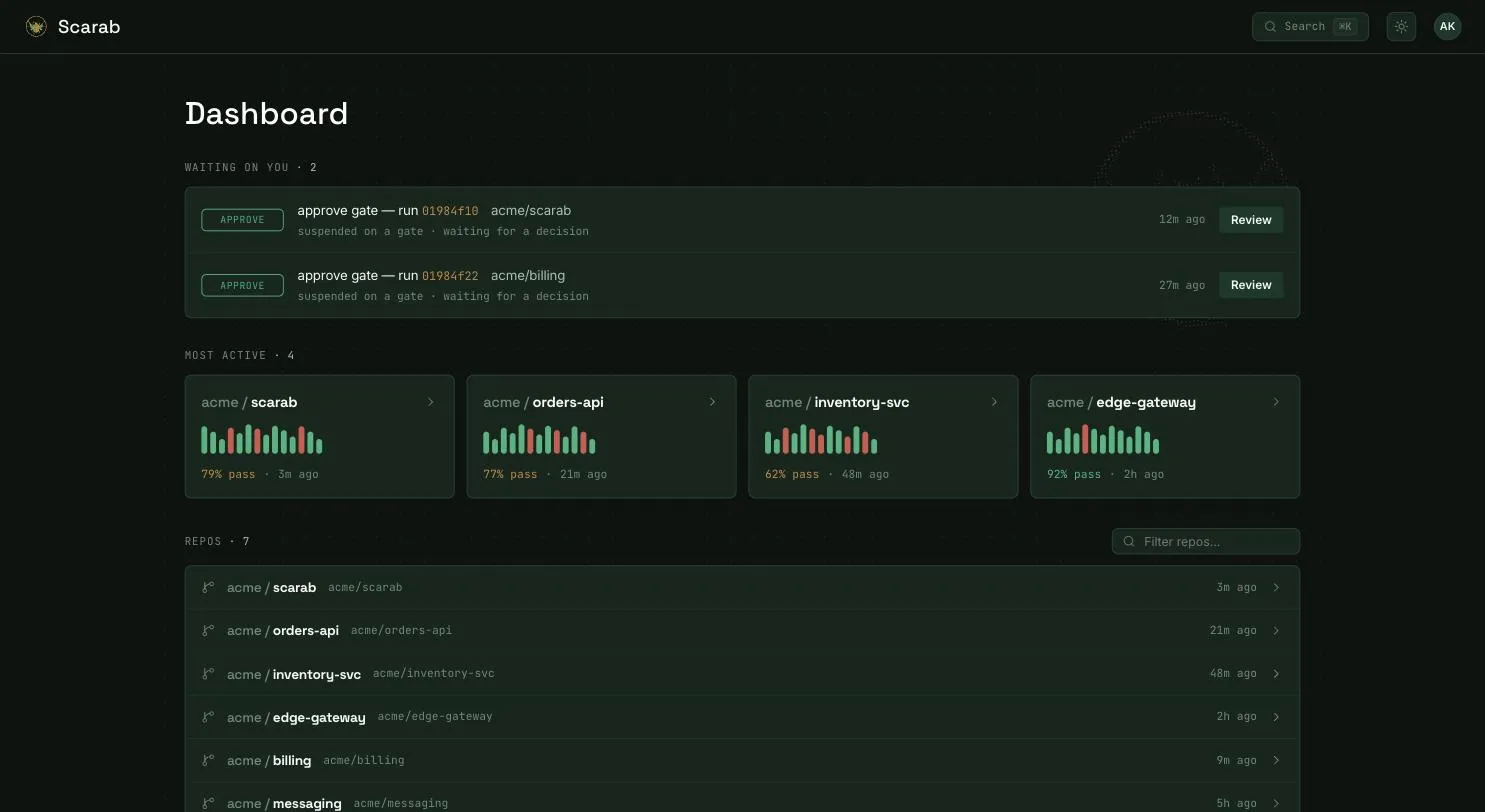
Task: Open orders-api card via its chevron
Action: 713,402
